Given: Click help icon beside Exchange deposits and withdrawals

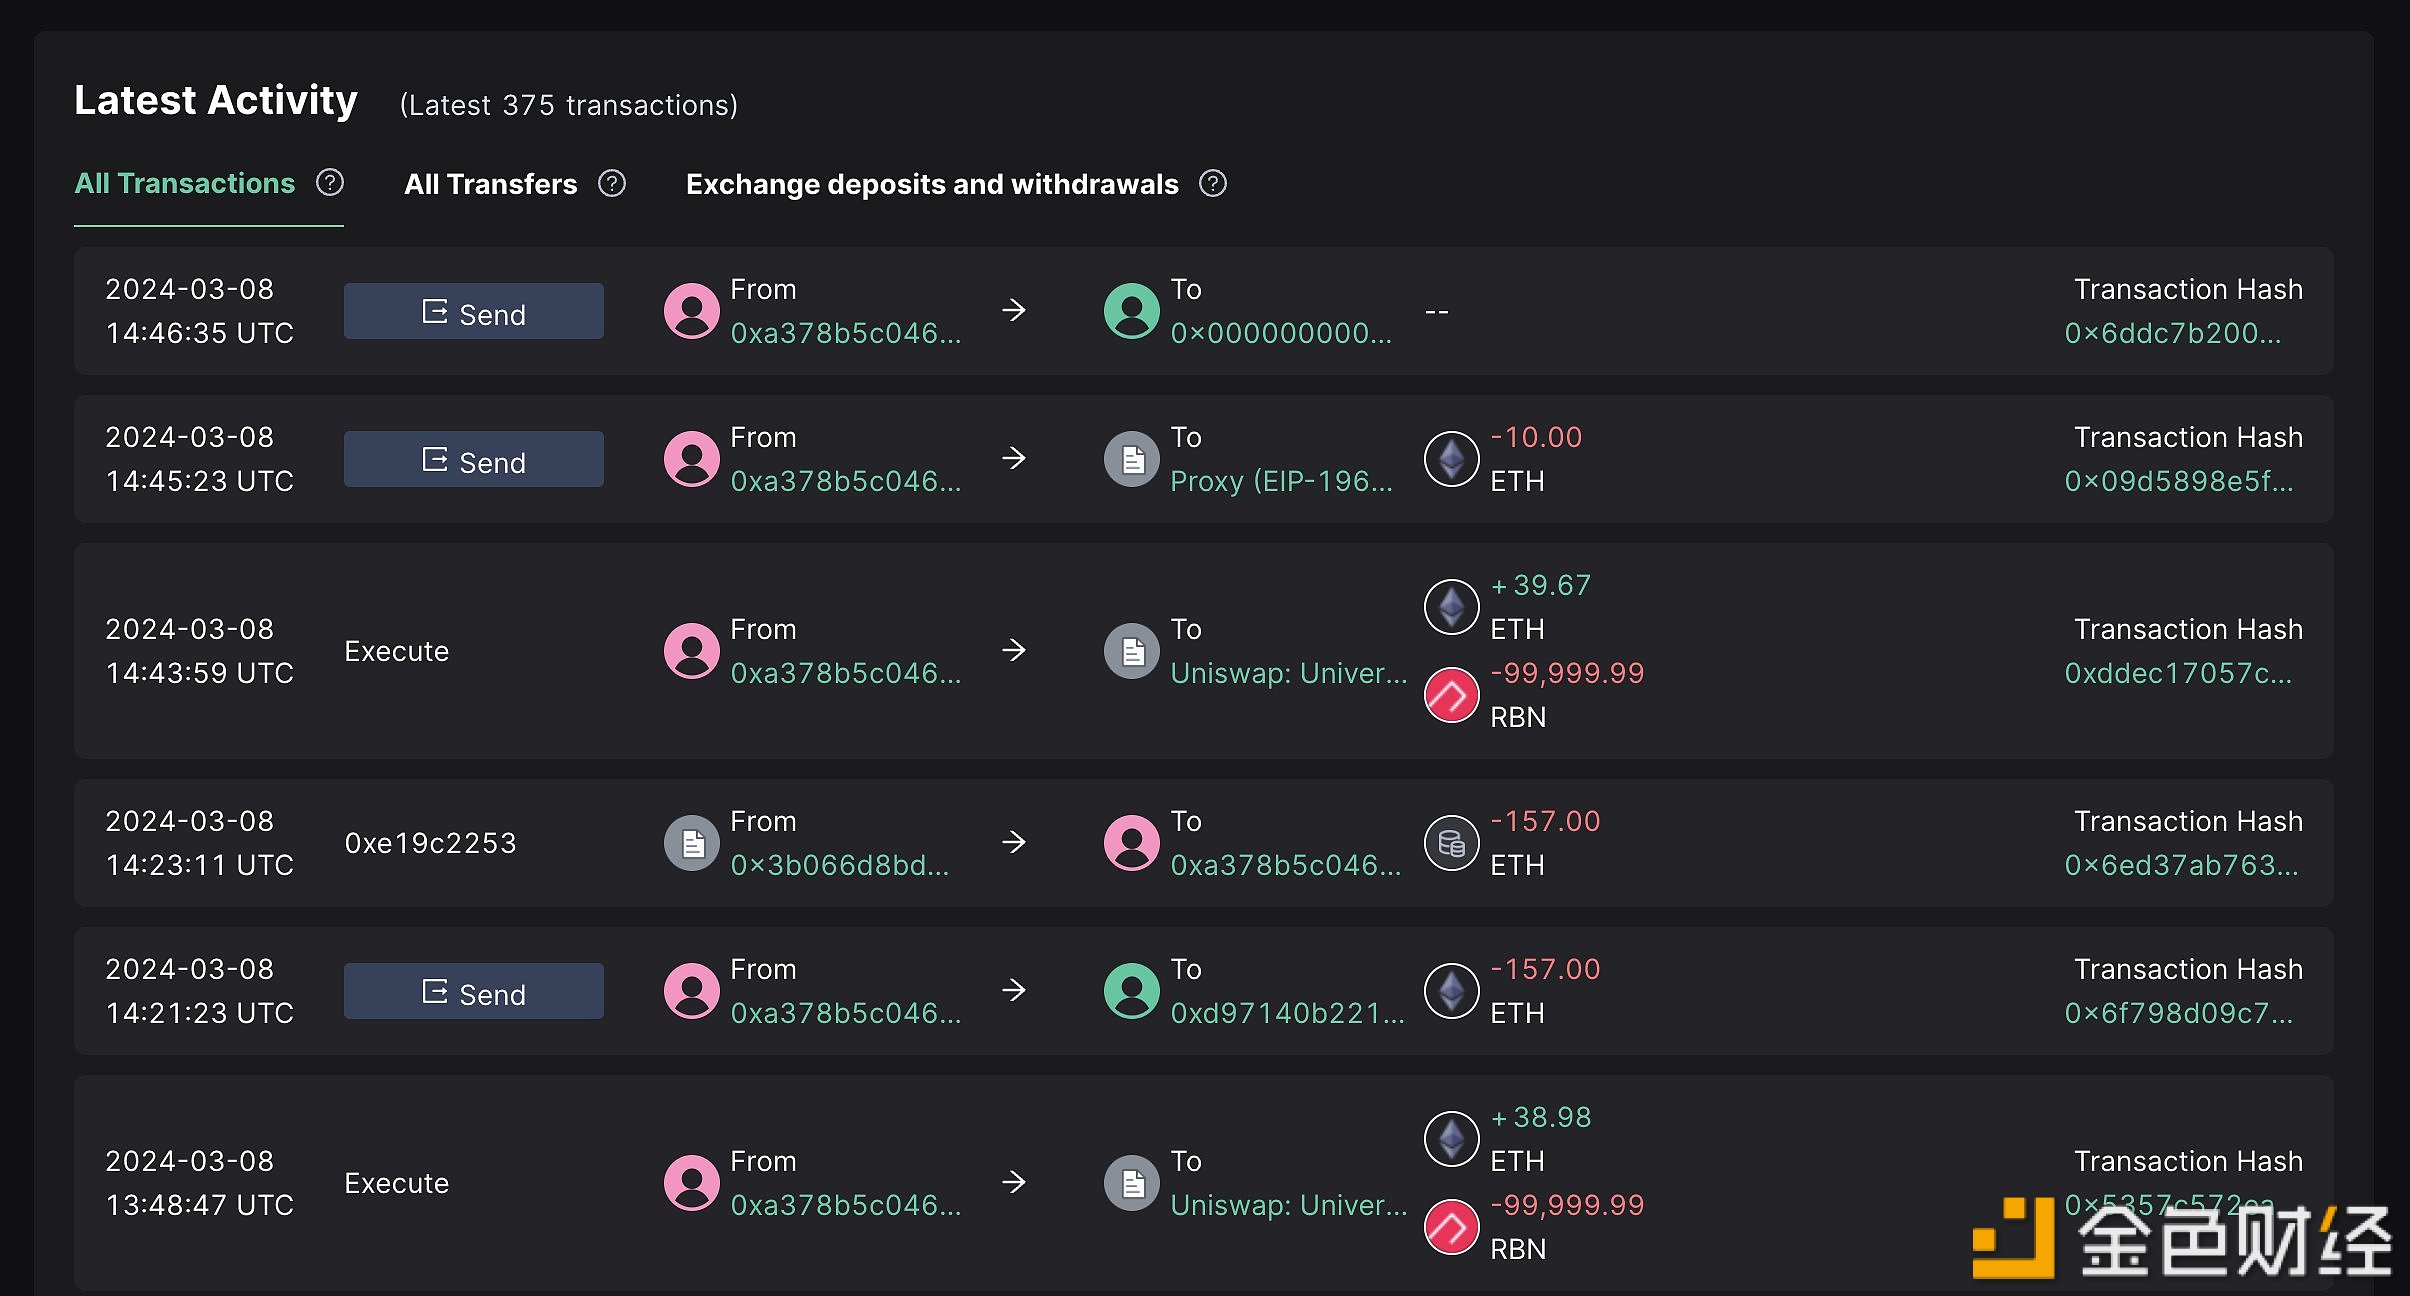Looking at the screenshot, I should [x=1213, y=184].
